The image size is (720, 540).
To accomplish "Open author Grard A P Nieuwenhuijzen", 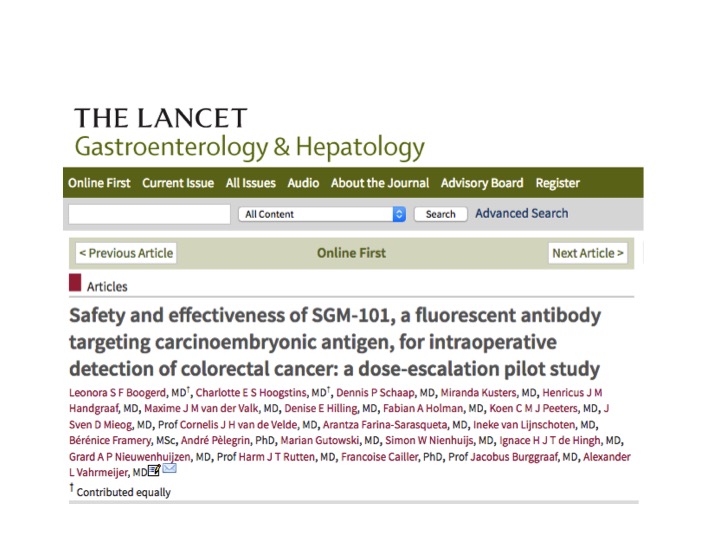I will [x=129, y=457].
